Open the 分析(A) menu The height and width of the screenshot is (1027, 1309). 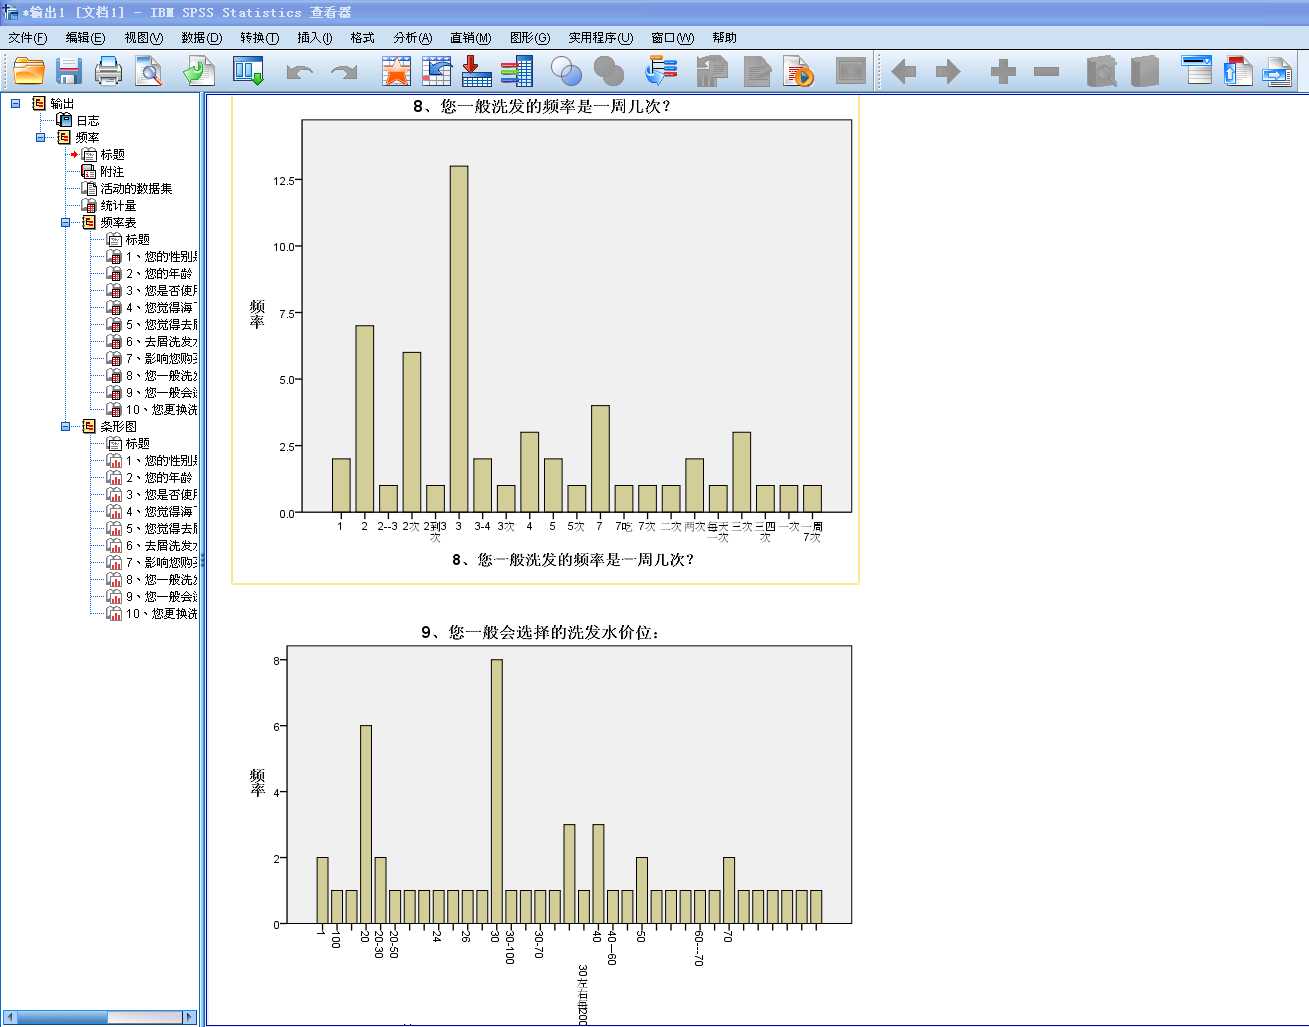coord(412,38)
